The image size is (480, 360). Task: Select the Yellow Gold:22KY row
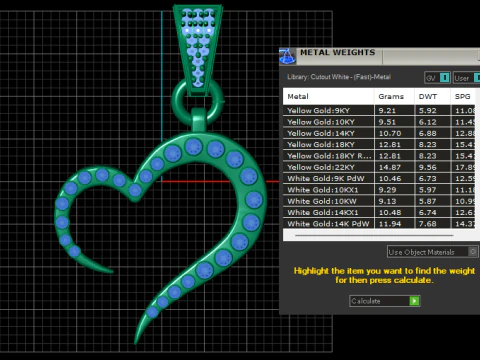pyautogui.click(x=379, y=167)
